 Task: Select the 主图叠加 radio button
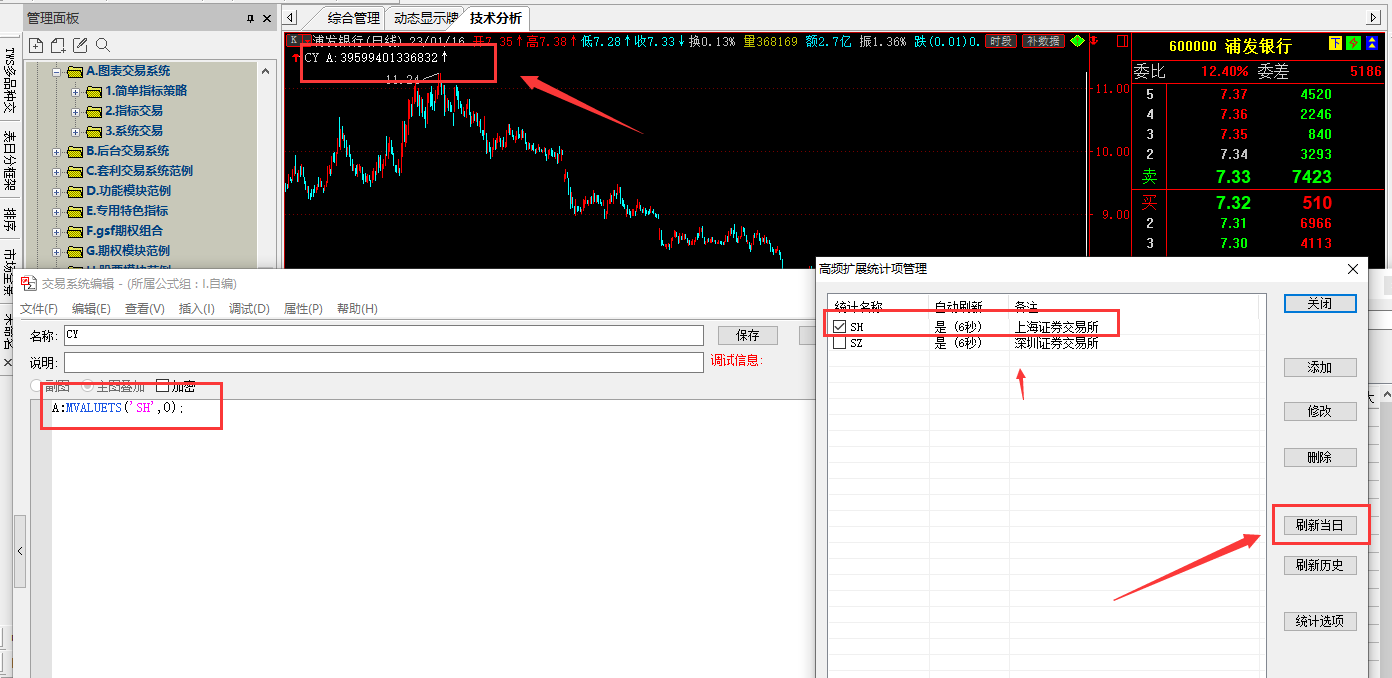click(x=87, y=386)
